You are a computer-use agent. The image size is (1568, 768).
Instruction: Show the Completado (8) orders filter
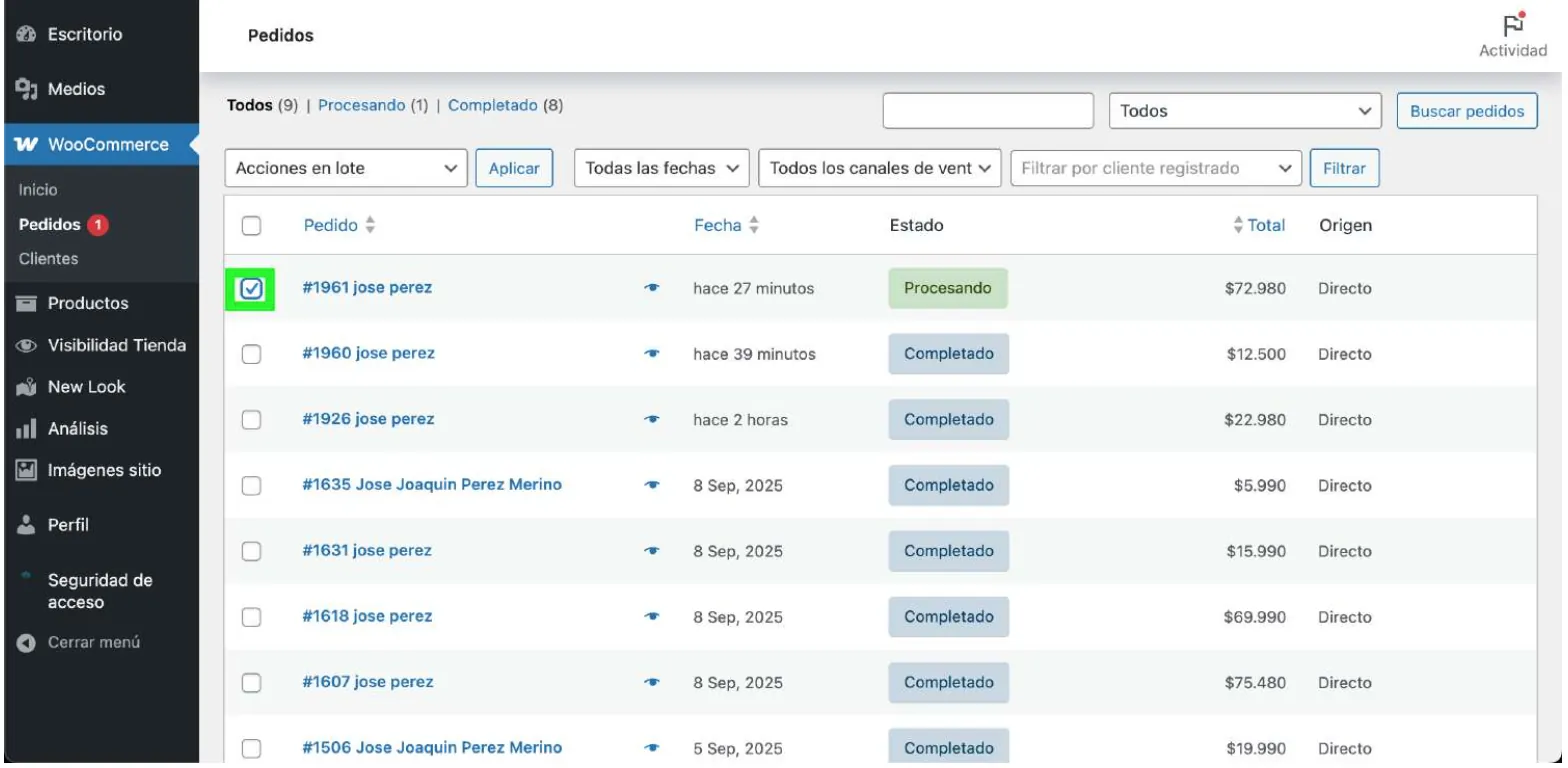505,105
